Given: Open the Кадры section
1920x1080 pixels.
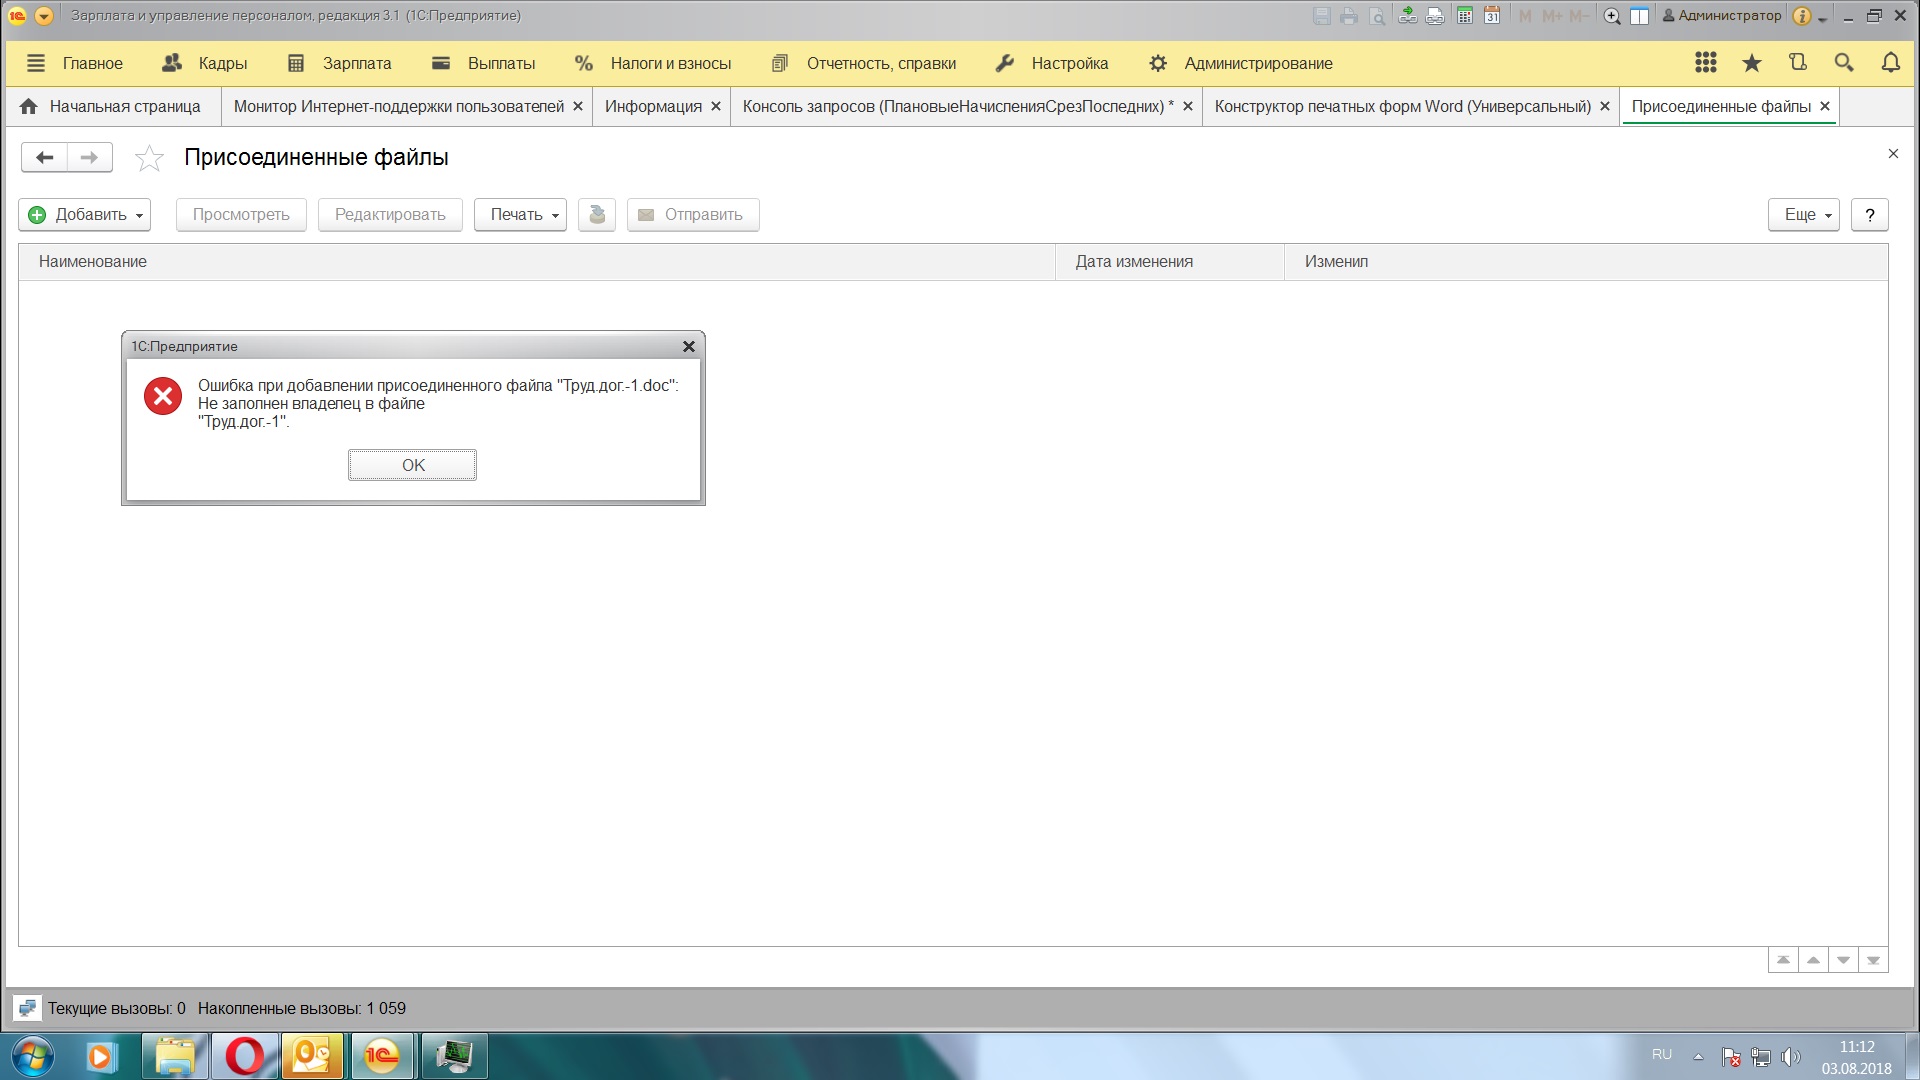Looking at the screenshot, I should tap(205, 63).
